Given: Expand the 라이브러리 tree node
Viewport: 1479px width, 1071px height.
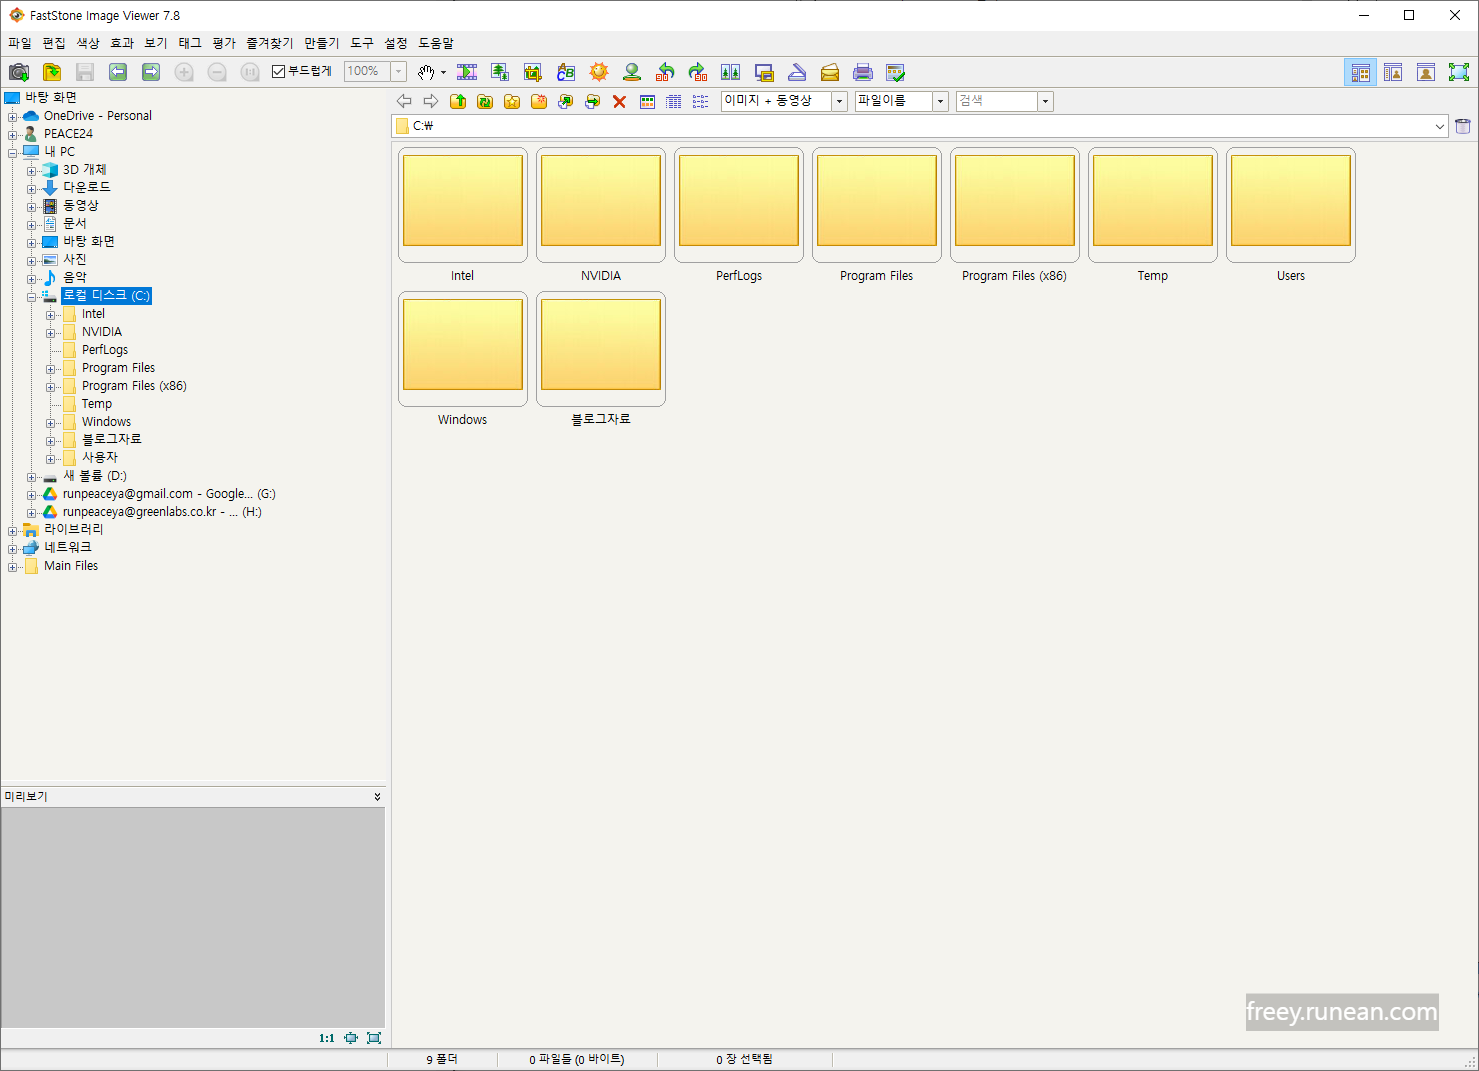Looking at the screenshot, I should coord(13,530).
